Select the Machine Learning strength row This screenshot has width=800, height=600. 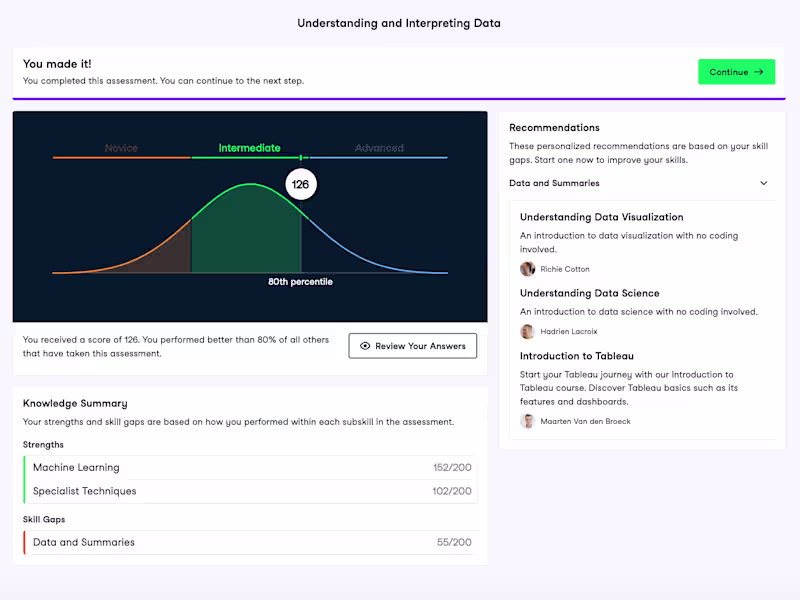point(251,467)
